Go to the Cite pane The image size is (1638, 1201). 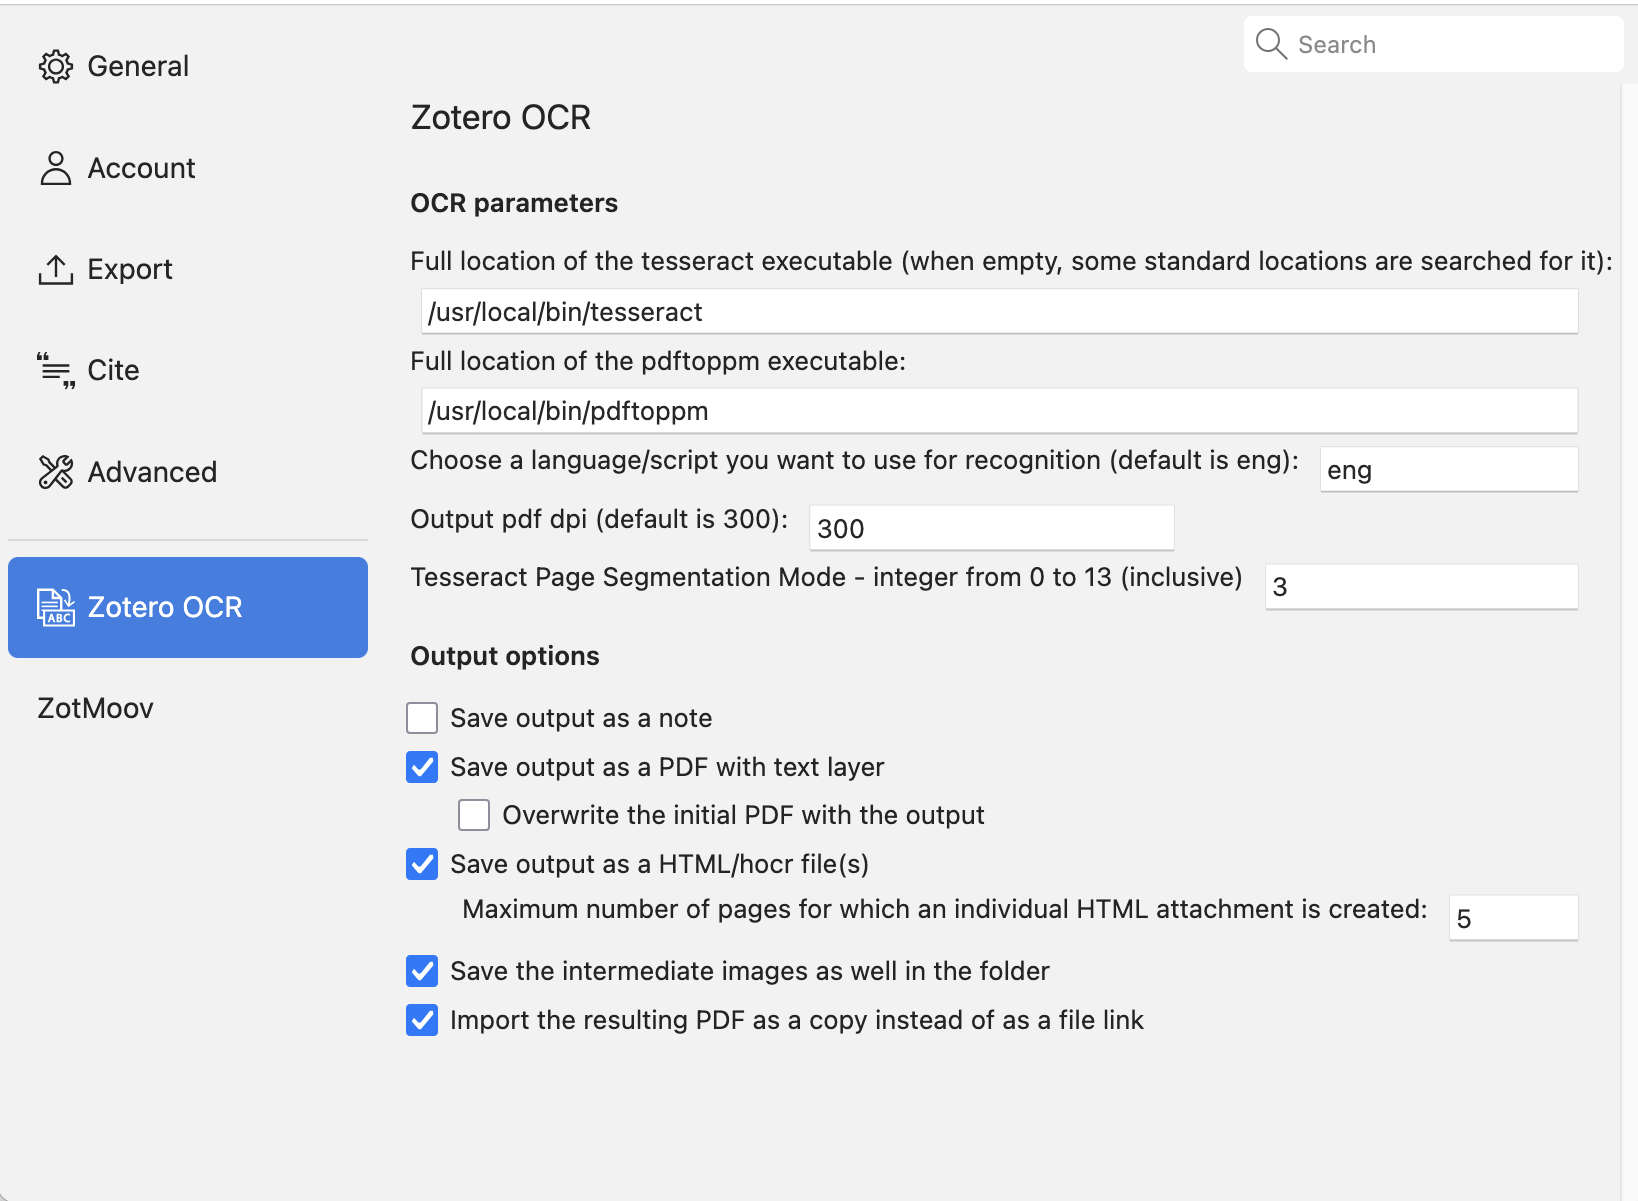click(188, 370)
